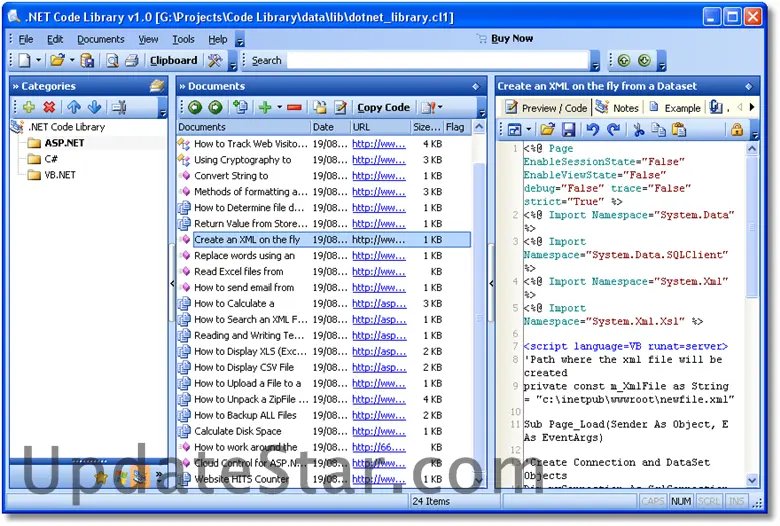Click the paste document icon in Documents toolbar
The width and height of the screenshot is (780, 526).
point(320,107)
